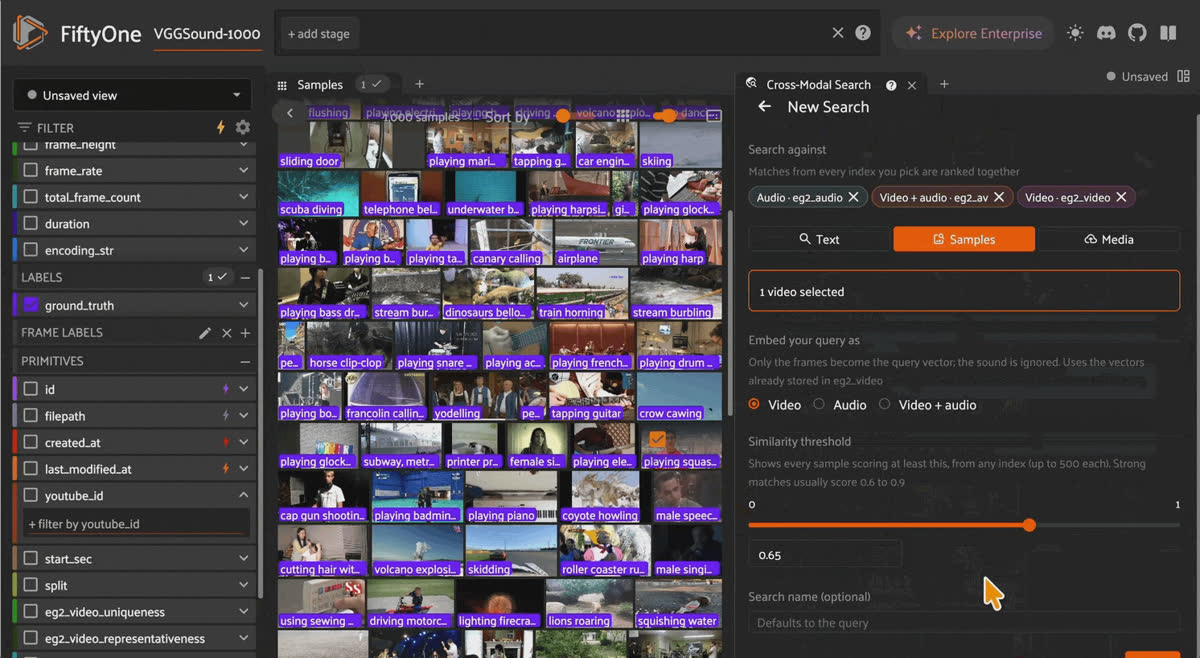Open the scuba diving video thumbnail
This screenshot has height=658, width=1200.
(x=317, y=194)
